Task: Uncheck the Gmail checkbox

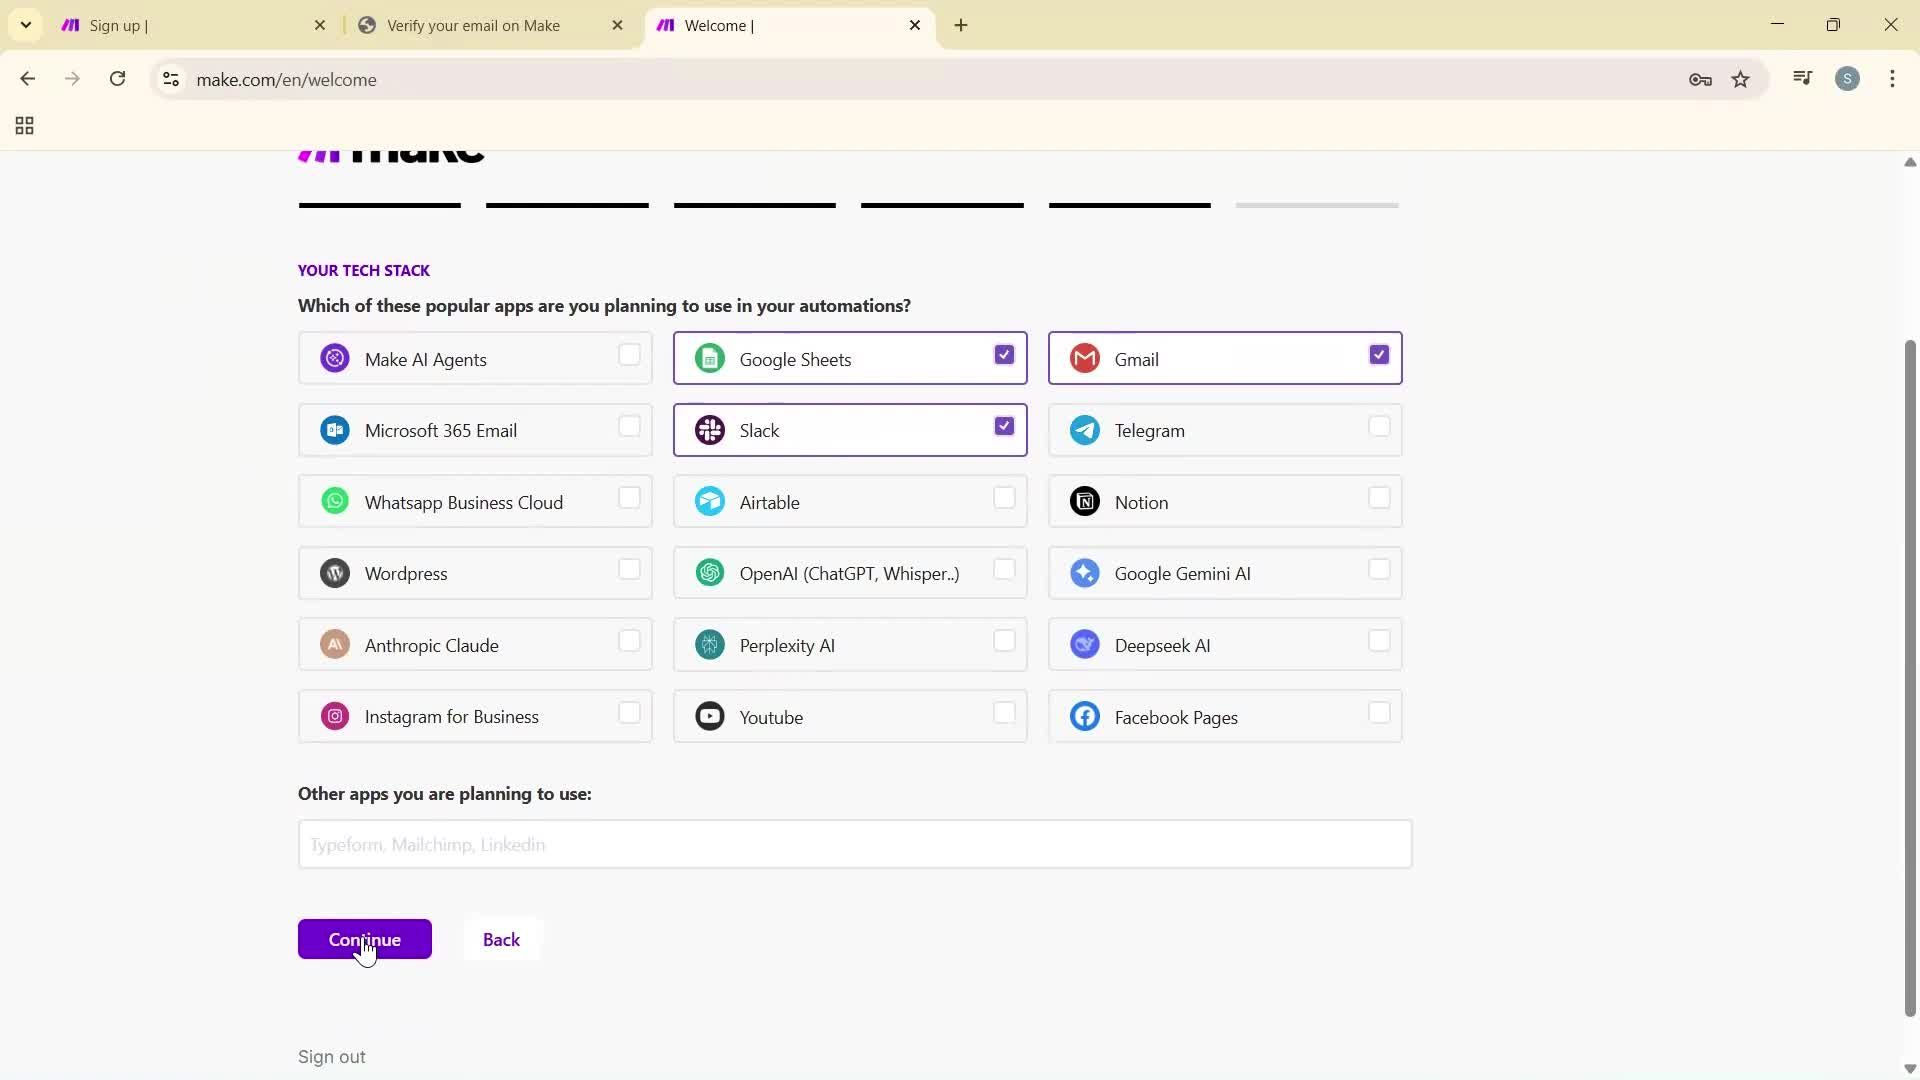Action: [x=1378, y=354]
